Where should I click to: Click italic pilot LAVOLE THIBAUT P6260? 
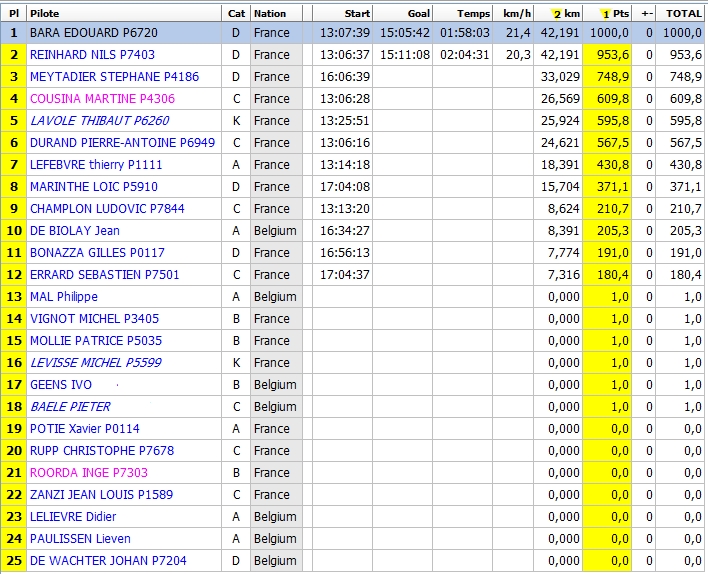pyautogui.click(x=99, y=120)
